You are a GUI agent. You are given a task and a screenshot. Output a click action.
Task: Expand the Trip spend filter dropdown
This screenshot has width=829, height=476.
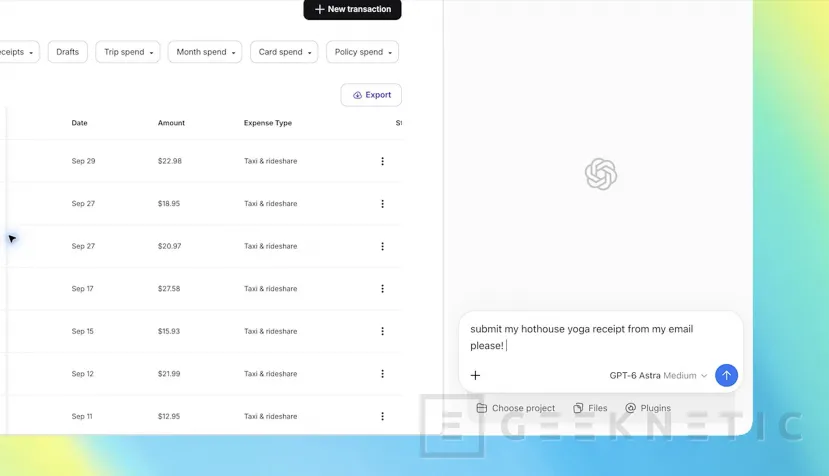pyautogui.click(x=128, y=52)
